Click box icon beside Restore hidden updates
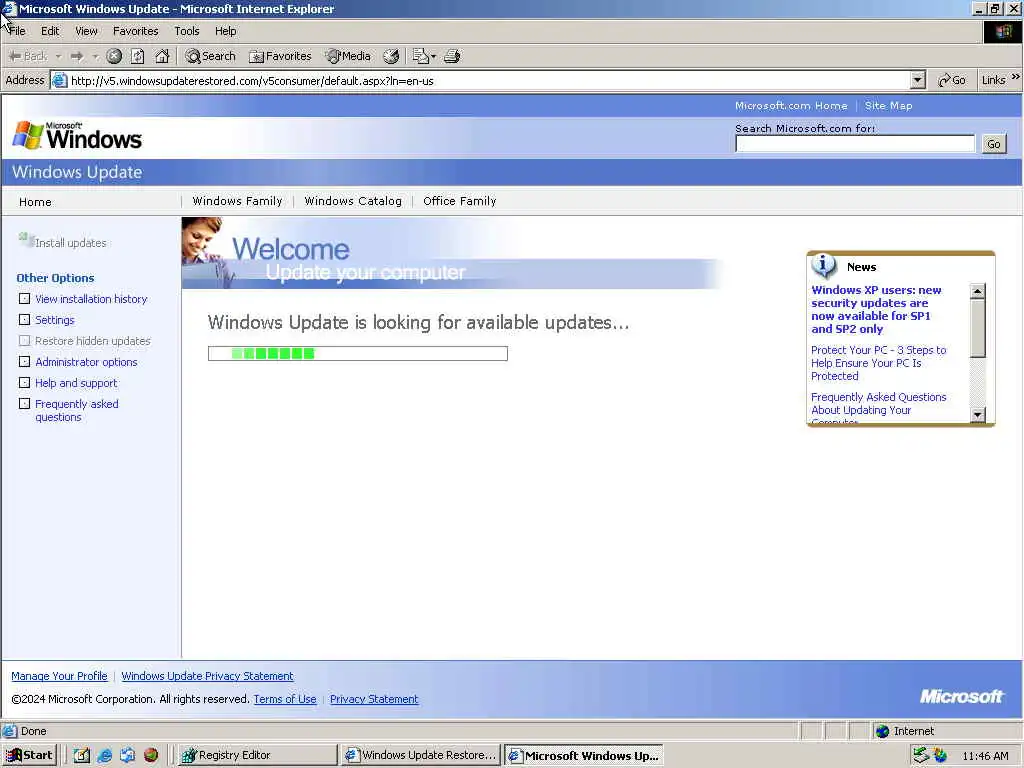This screenshot has height=768, width=1024. click(24, 340)
